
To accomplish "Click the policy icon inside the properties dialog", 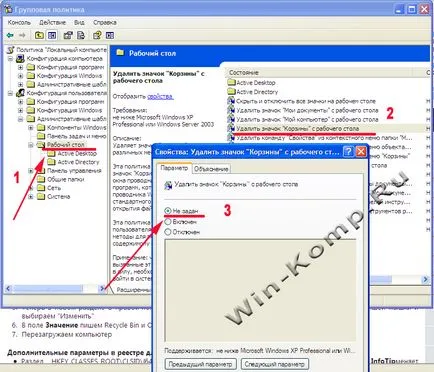I will [x=168, y=185].
